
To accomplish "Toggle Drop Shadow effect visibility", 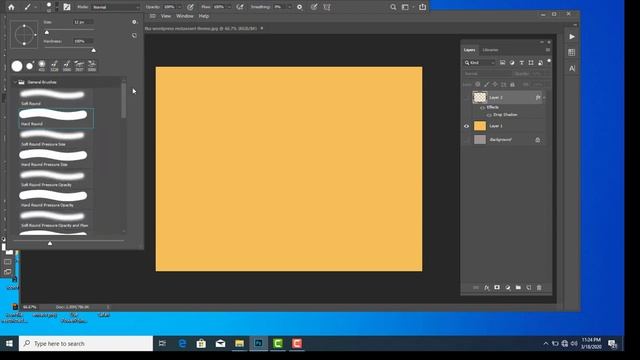I will (x=489, y=115).
